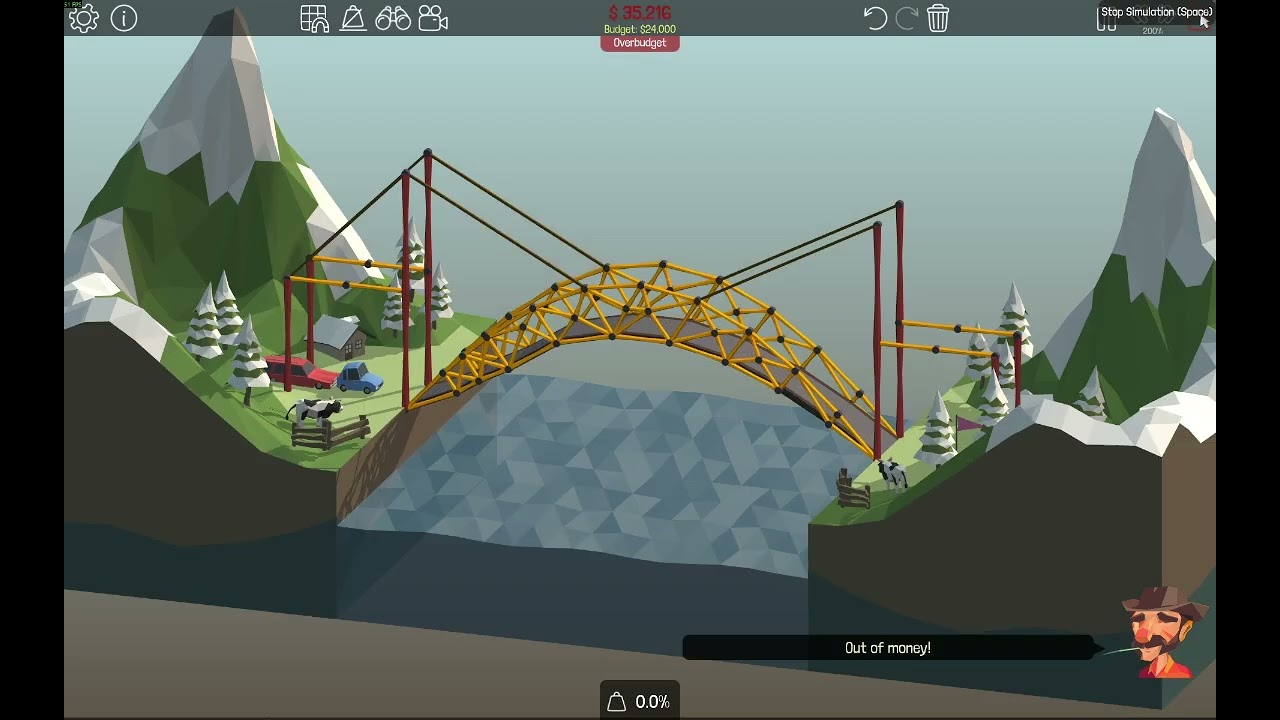This screenshot has height=720, width=1280.
Task: Click the cowboy hat character avatar
Action: (1164, 633)
